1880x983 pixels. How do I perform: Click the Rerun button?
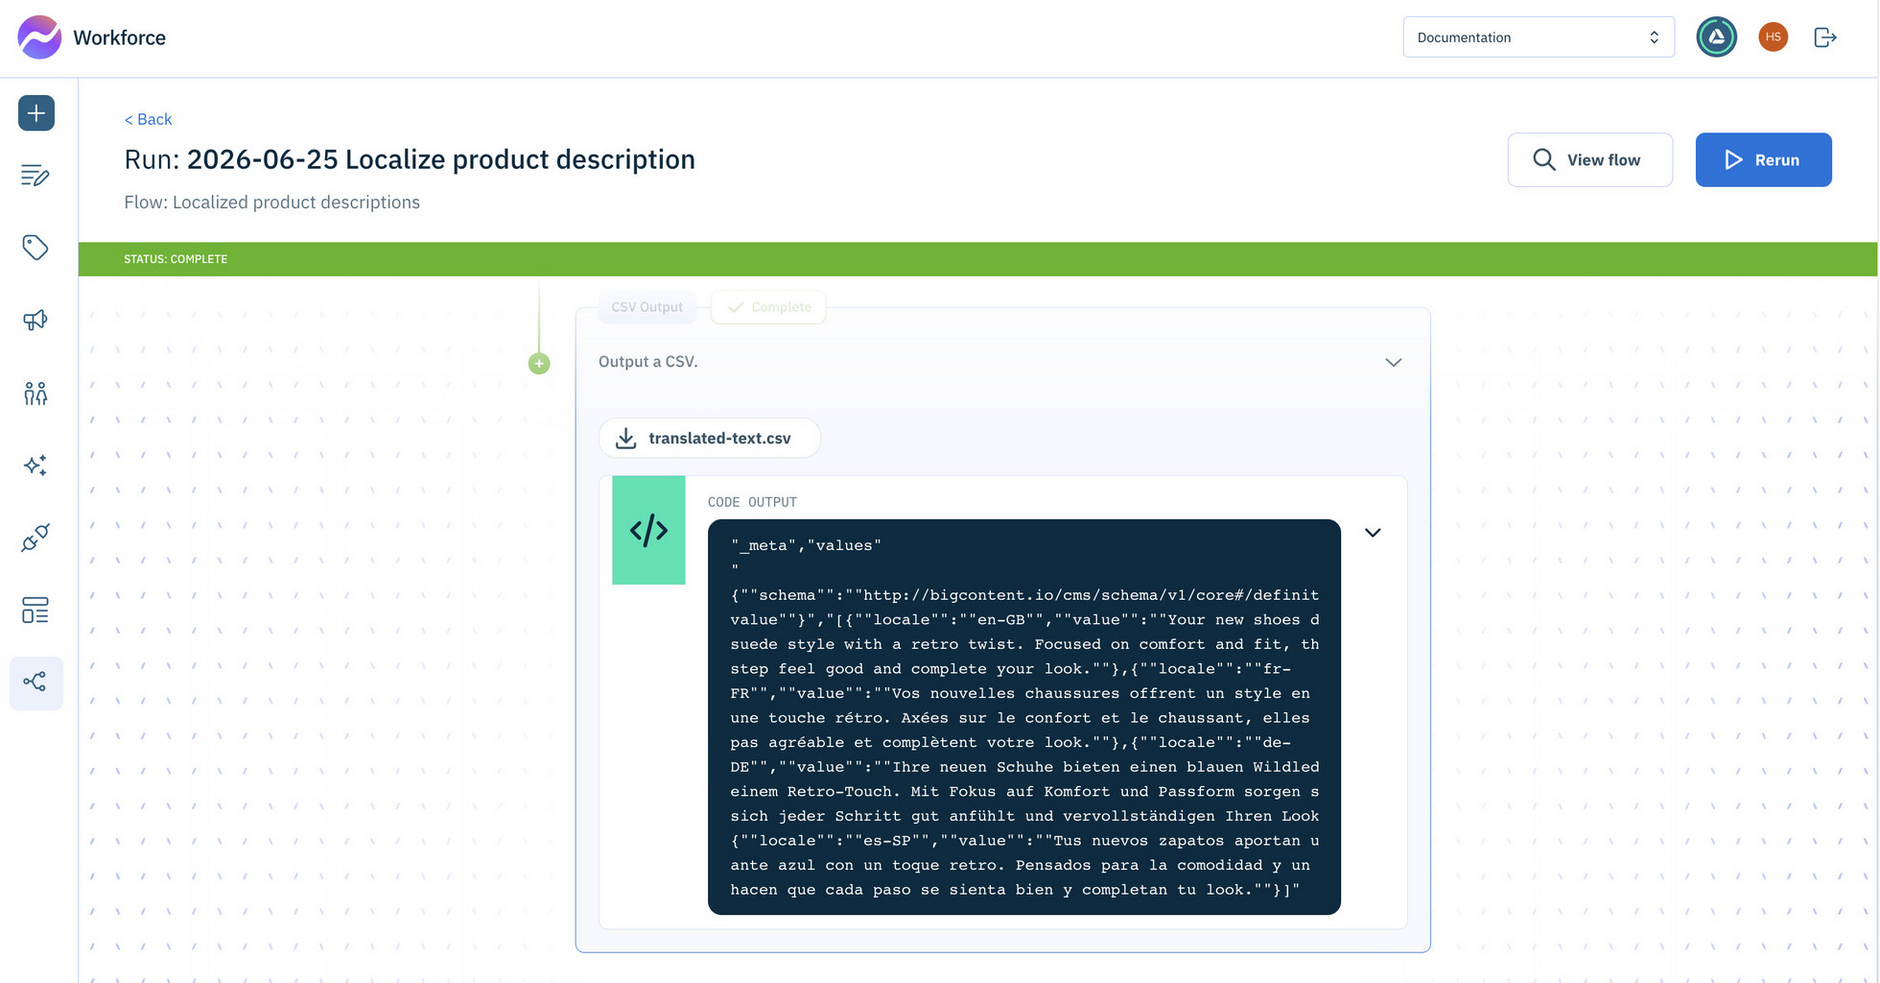pyautogui.click(x=1763, y=160)
